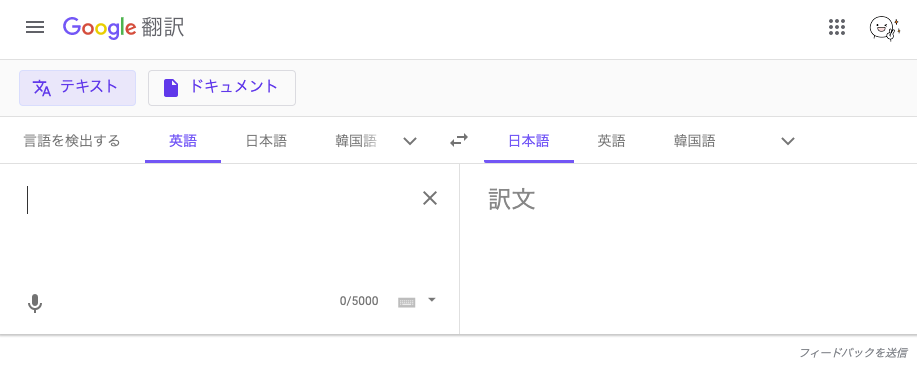Image resolution: width=917 pixels, height=368 pixels.
Task: Switch to ドキュメント translation mode
Action: pyautogui.click(x=222, y=88)
